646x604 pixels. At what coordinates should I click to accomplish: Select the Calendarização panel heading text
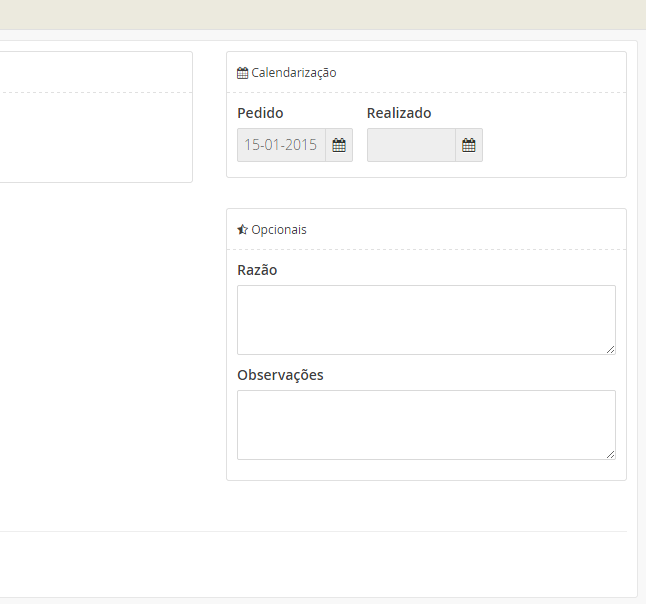[293, 73]
